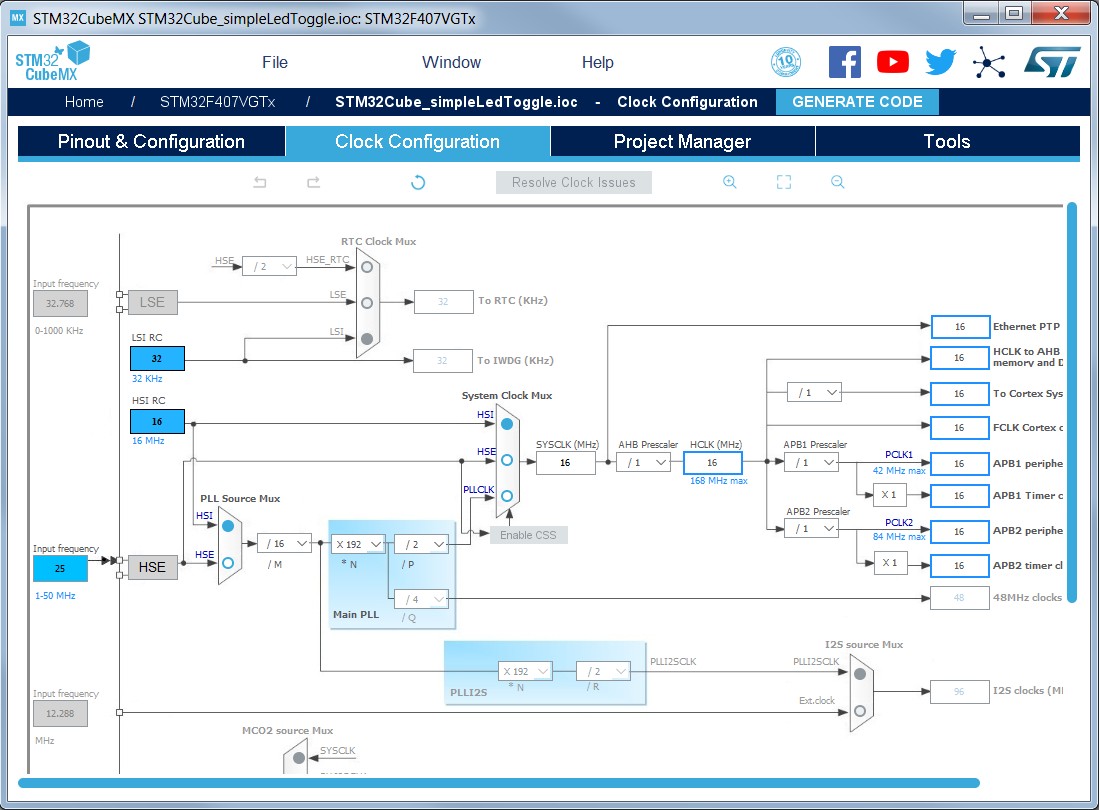1100x810 pixels.
Task: Click the vertical scrollbar of diagram
Action: click(1072, 401)
